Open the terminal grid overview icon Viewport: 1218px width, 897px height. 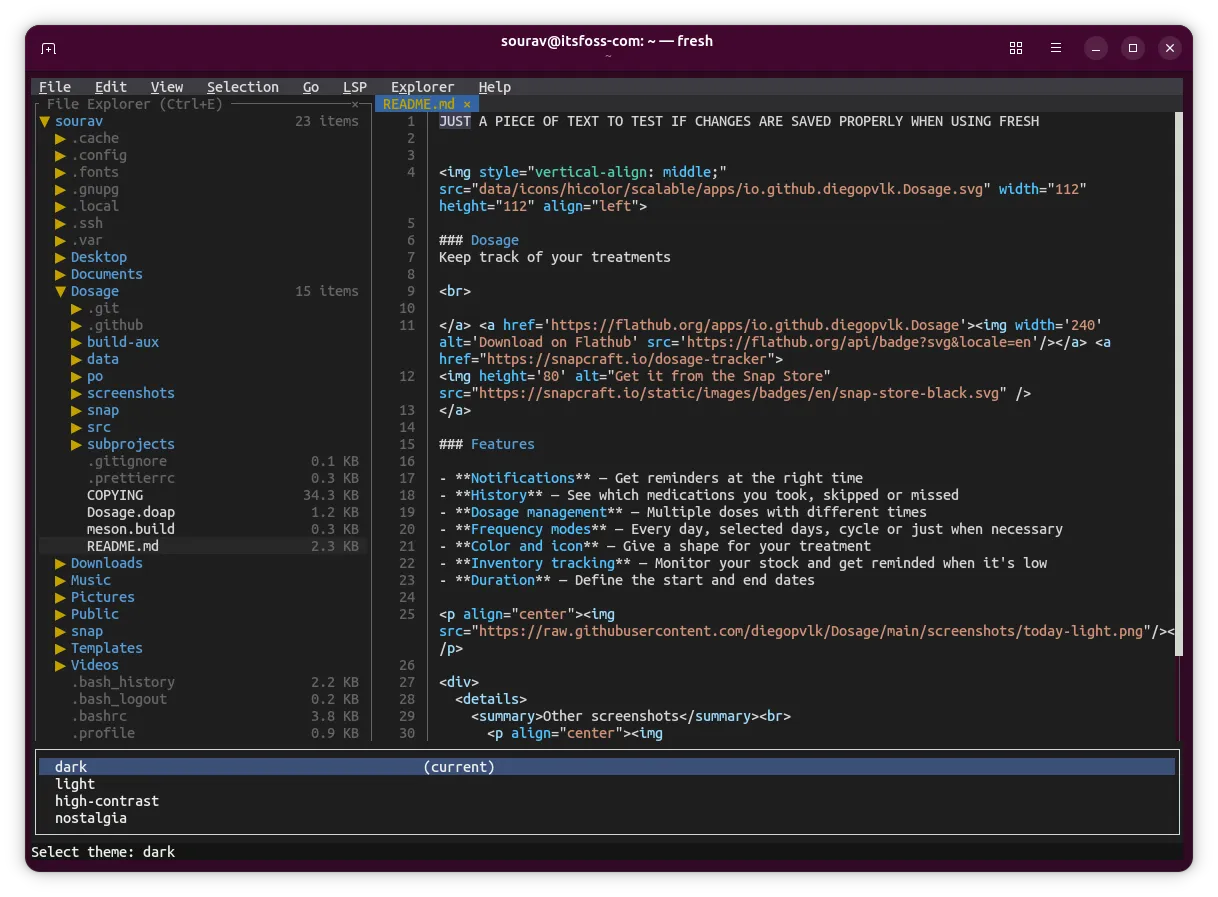click(x=1016, y=48)
